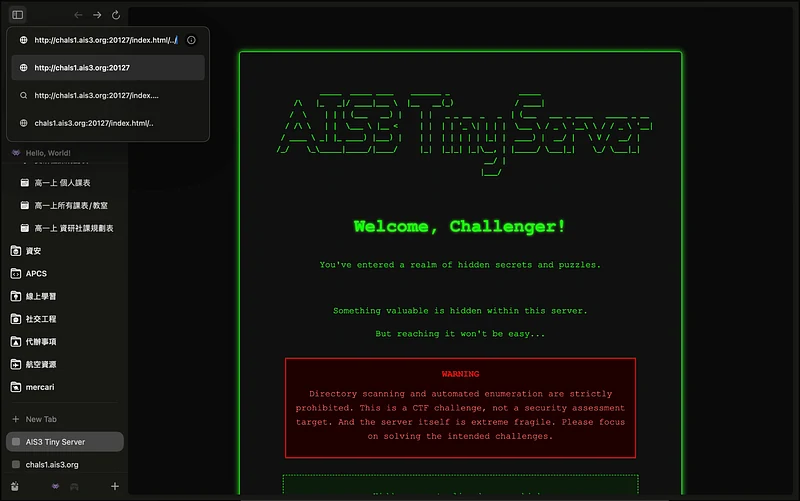Viewport: 800px width, 501px height.
Task: Choose the search suggestion with magnifier icon
Action: click(108, 95)
